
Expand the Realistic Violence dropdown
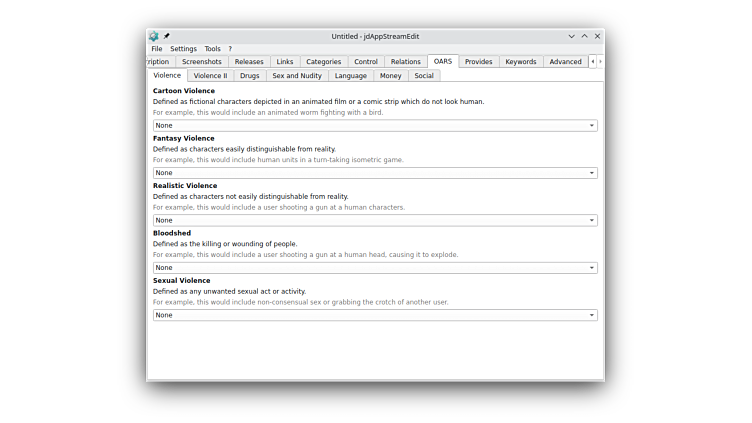(x=375, y=220)
